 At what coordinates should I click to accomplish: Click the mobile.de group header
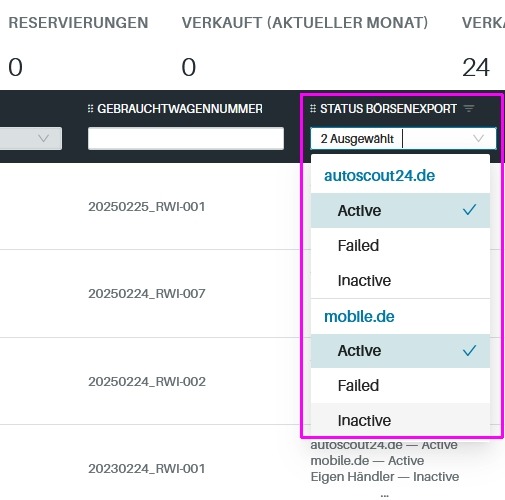point(359,316)
